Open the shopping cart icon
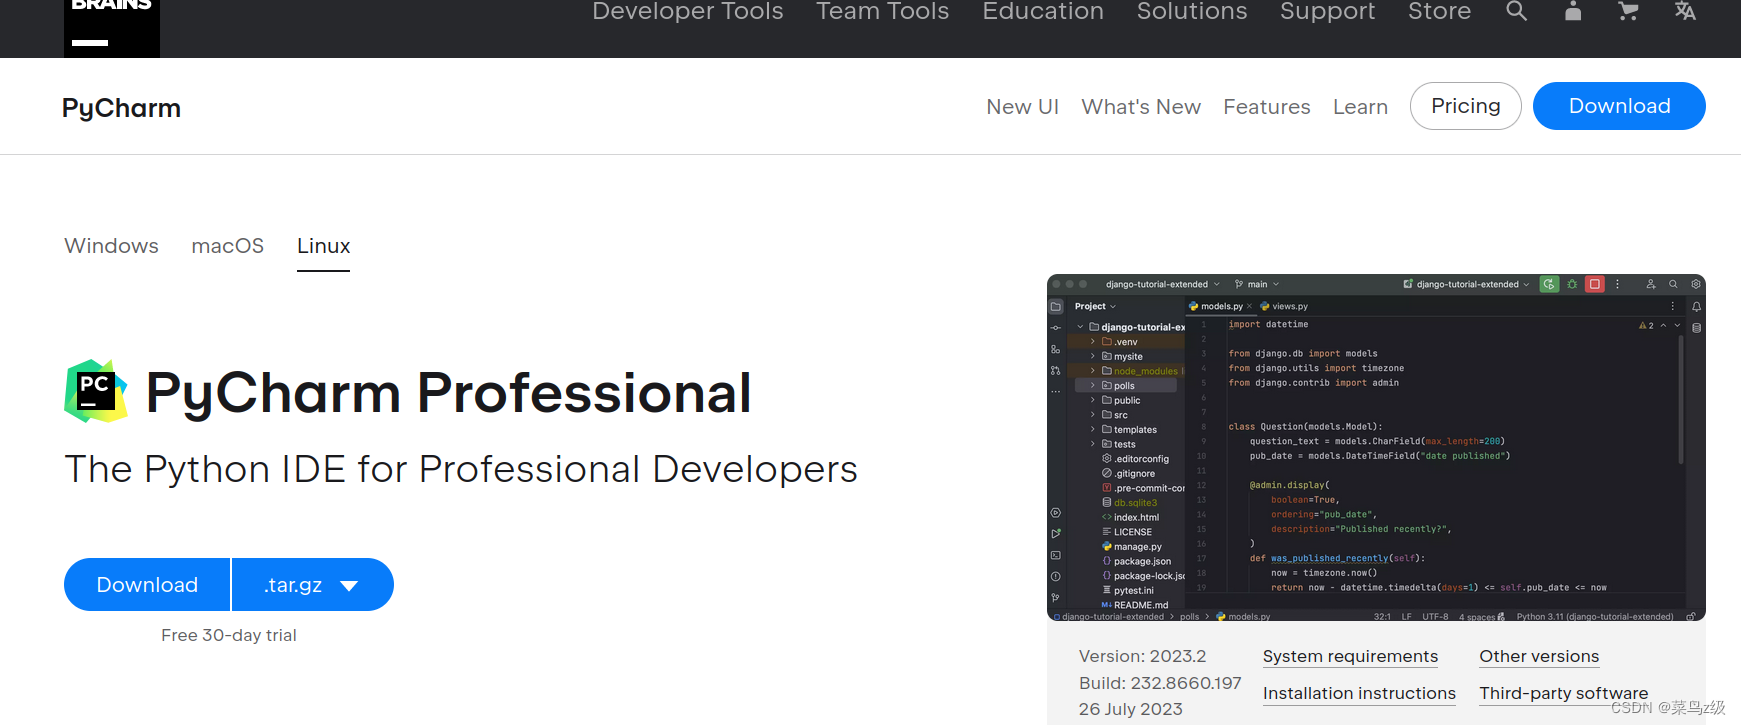1741x725 pixels. pyautogui.click(x=1628, y=11)
